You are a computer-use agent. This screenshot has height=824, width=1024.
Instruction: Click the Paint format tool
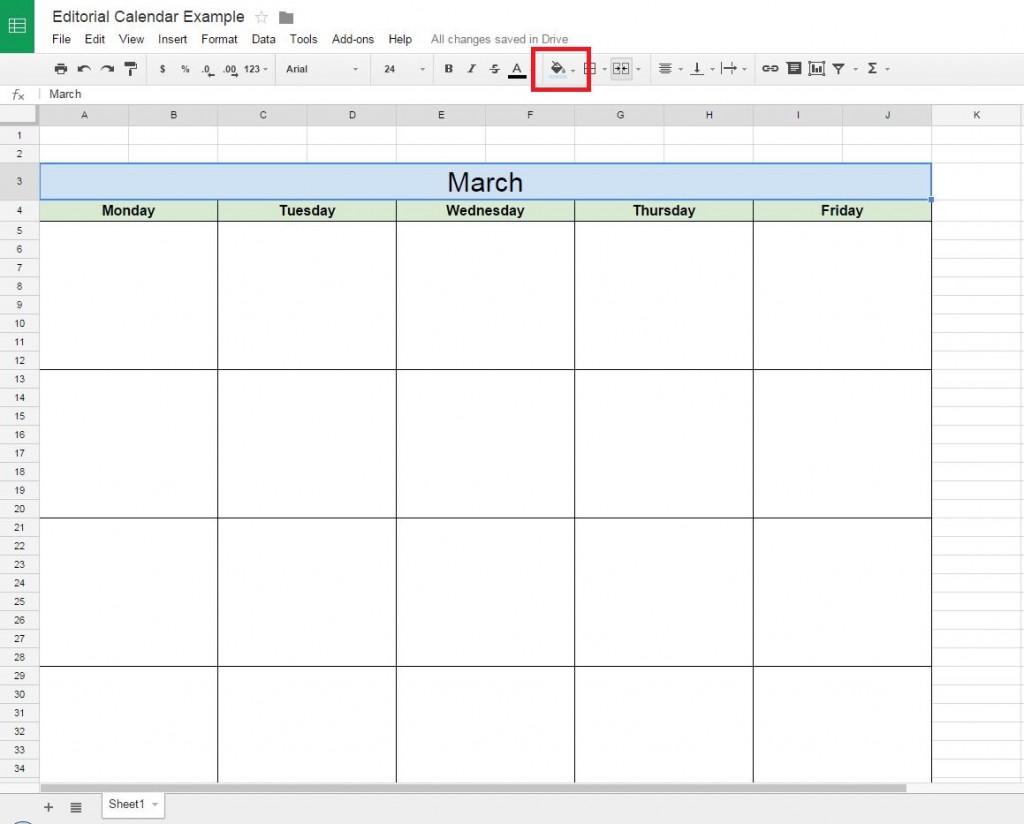click(130, 68)
